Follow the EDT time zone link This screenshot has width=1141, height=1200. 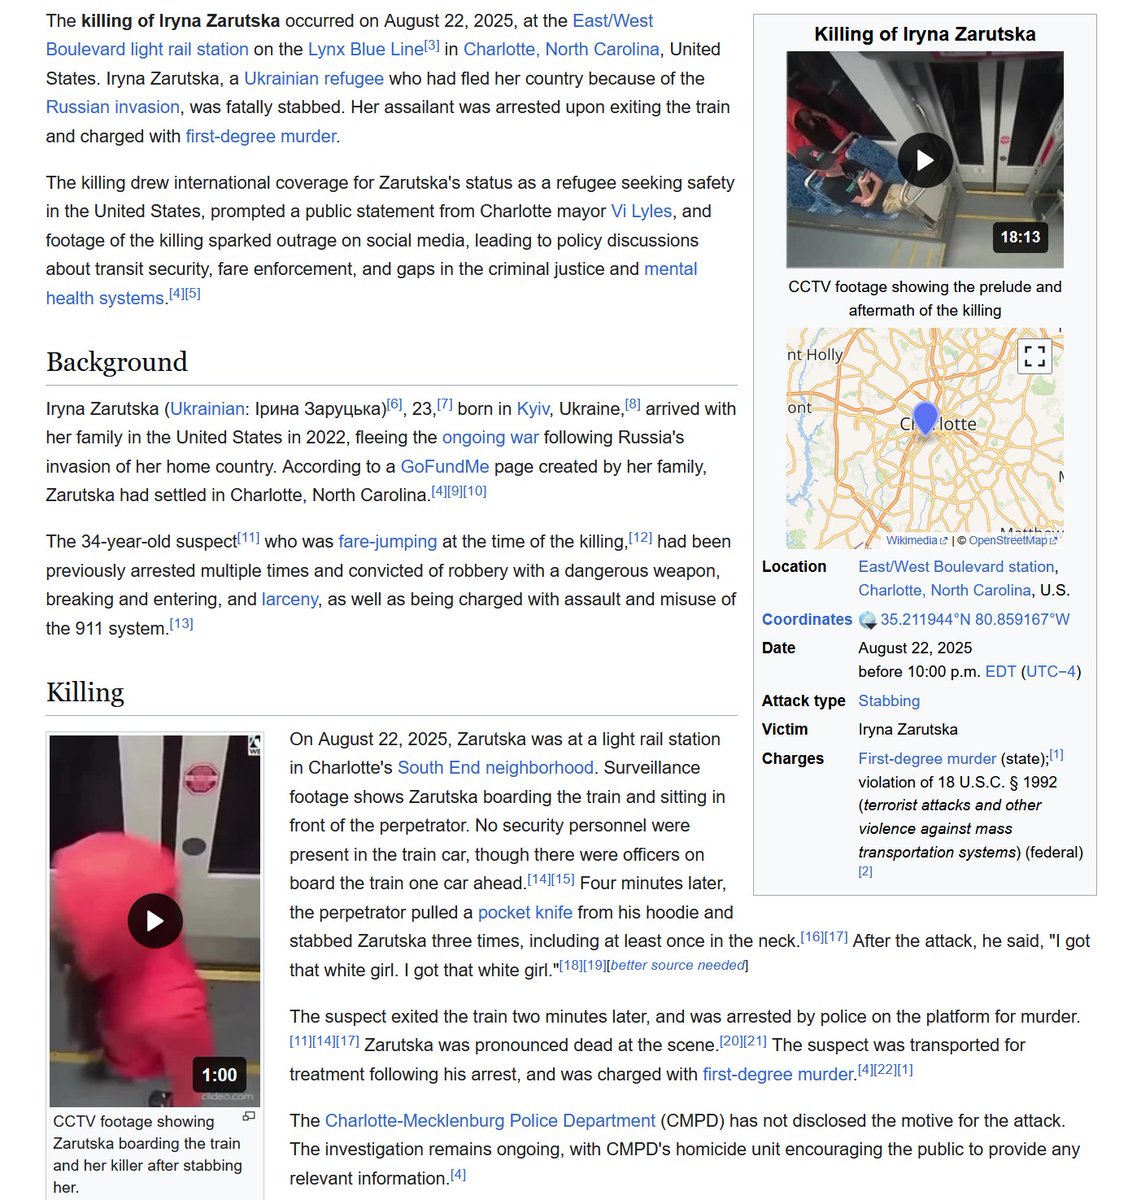coord(1000,671)
